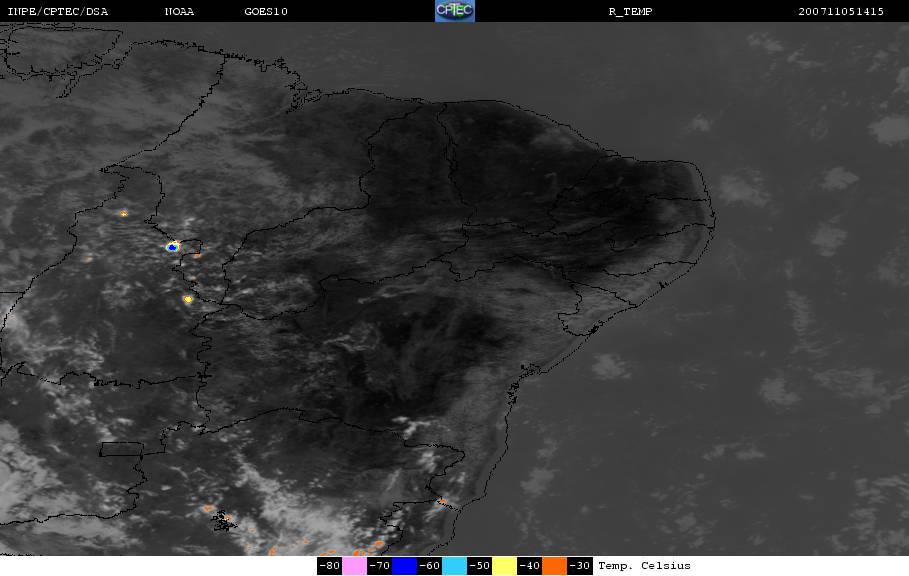Click the -30 legend value
Viewport: 909px width, 576px height.
pyautogui.click(x=579, y=566)
